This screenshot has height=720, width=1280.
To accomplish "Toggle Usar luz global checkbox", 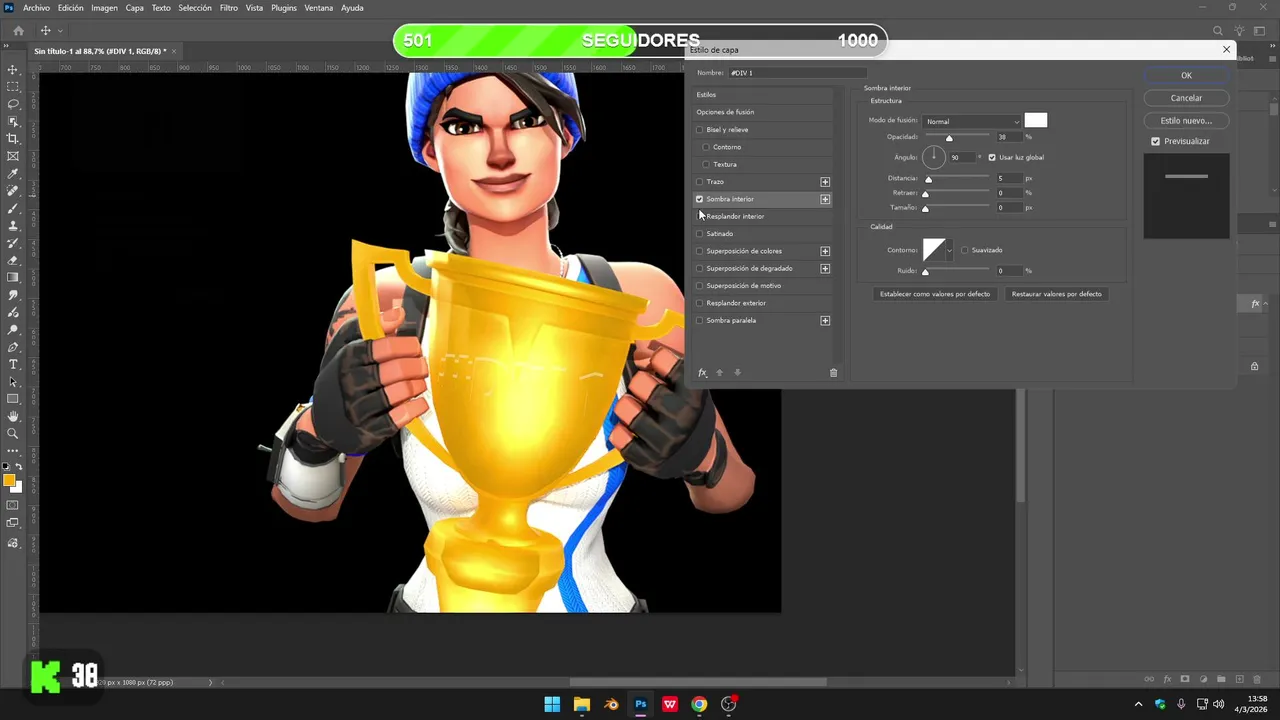I will (992, 157).
